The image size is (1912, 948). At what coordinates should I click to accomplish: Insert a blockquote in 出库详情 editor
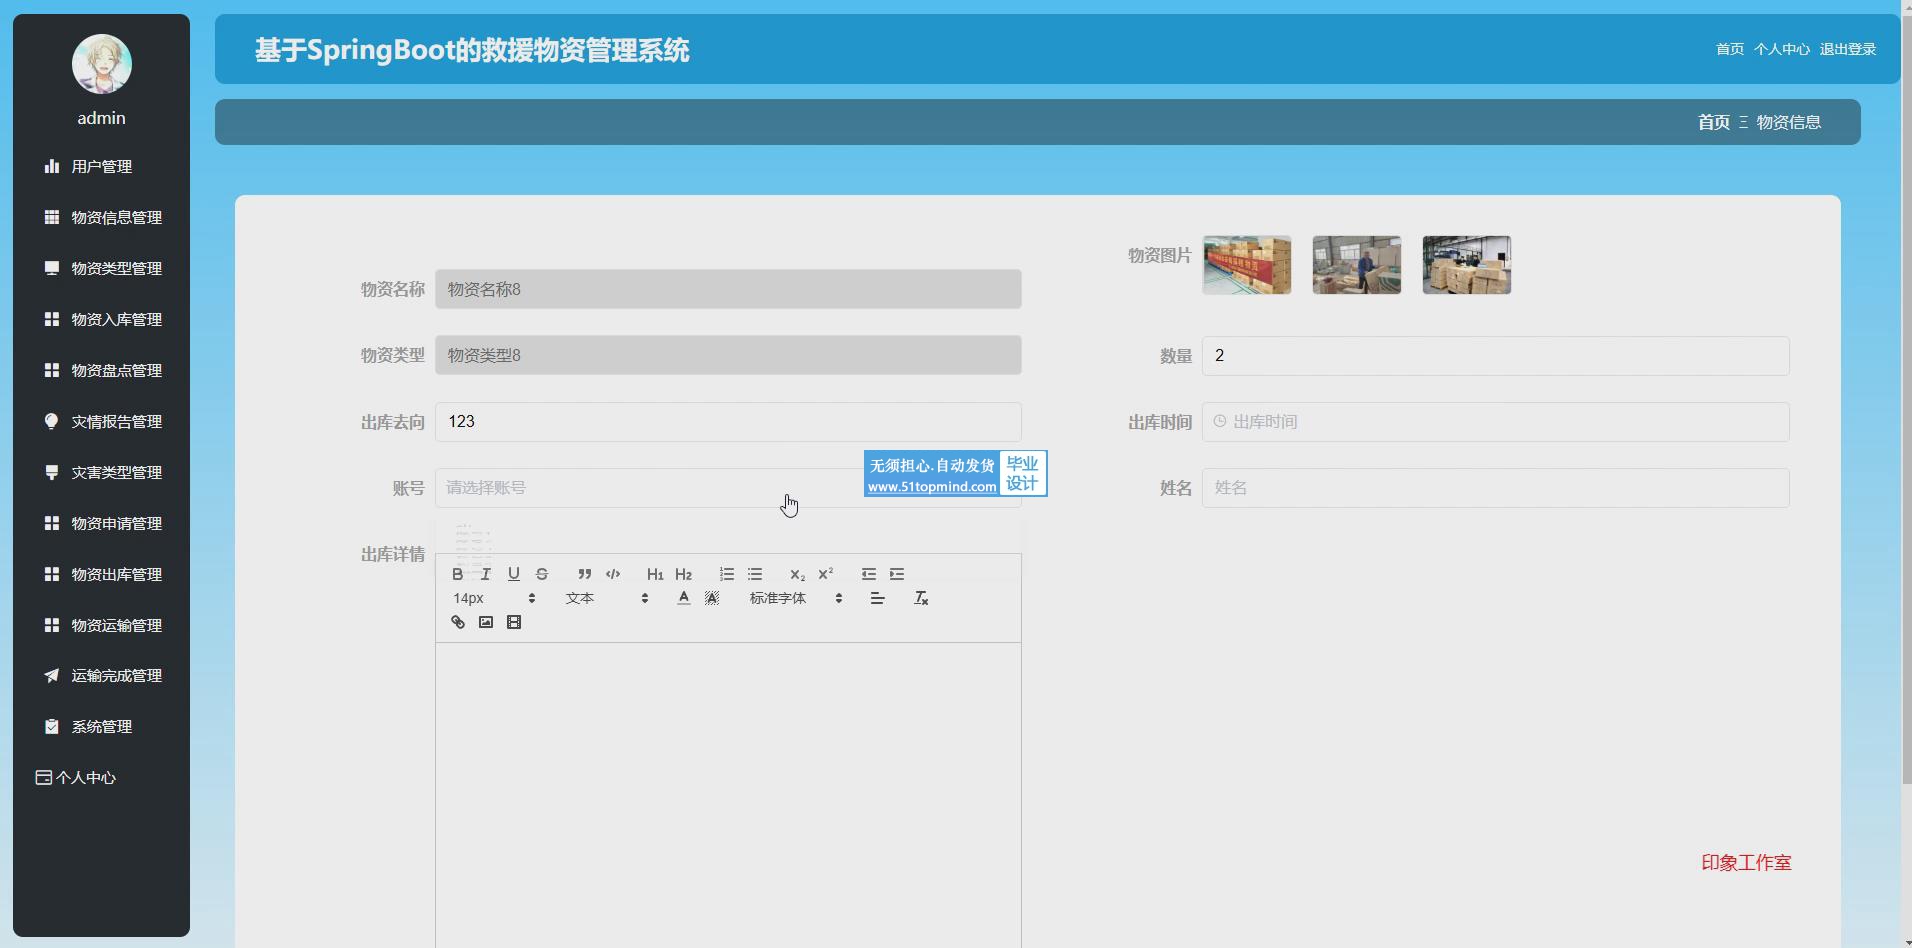point(584,574)
